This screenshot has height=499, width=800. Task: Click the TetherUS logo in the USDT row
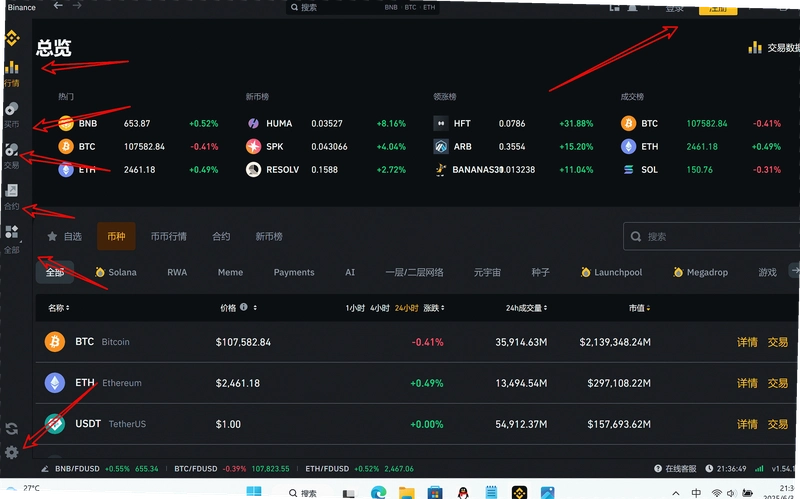click(55, 423)
